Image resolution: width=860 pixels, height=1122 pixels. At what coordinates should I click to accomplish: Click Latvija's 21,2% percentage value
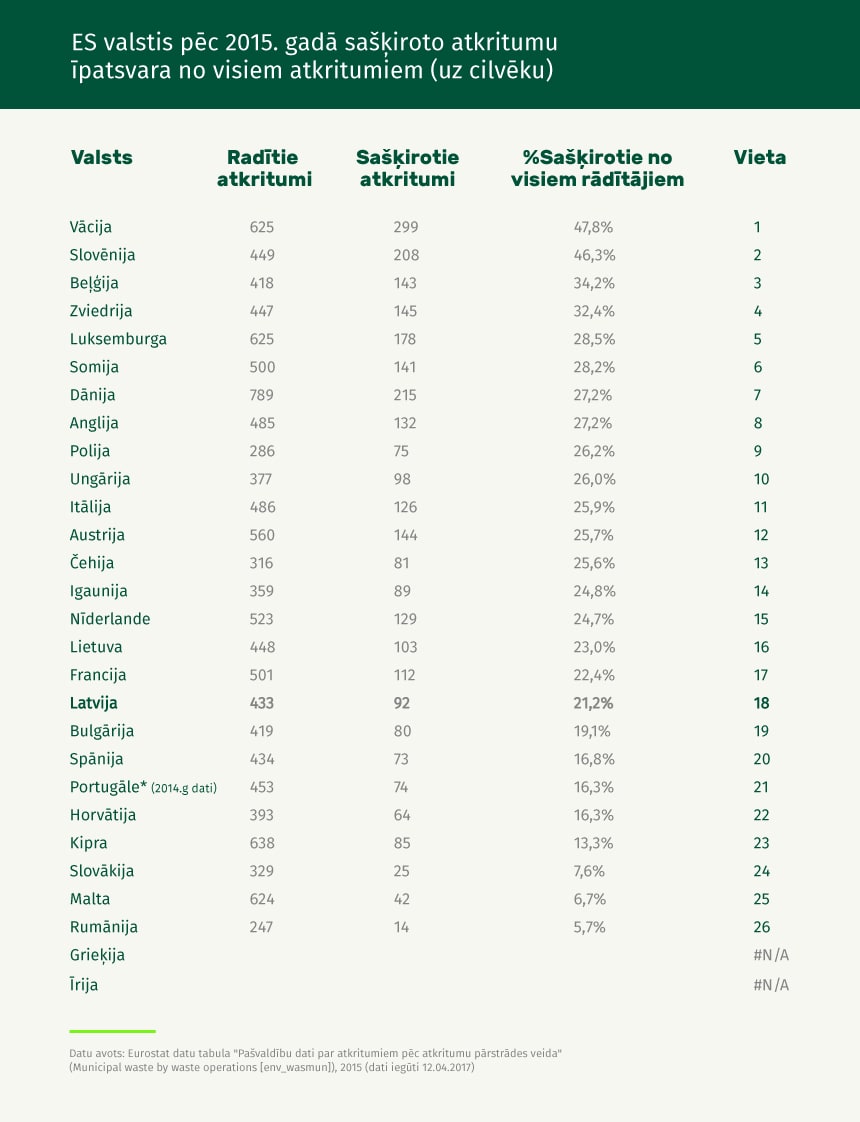tap(593, 703)
